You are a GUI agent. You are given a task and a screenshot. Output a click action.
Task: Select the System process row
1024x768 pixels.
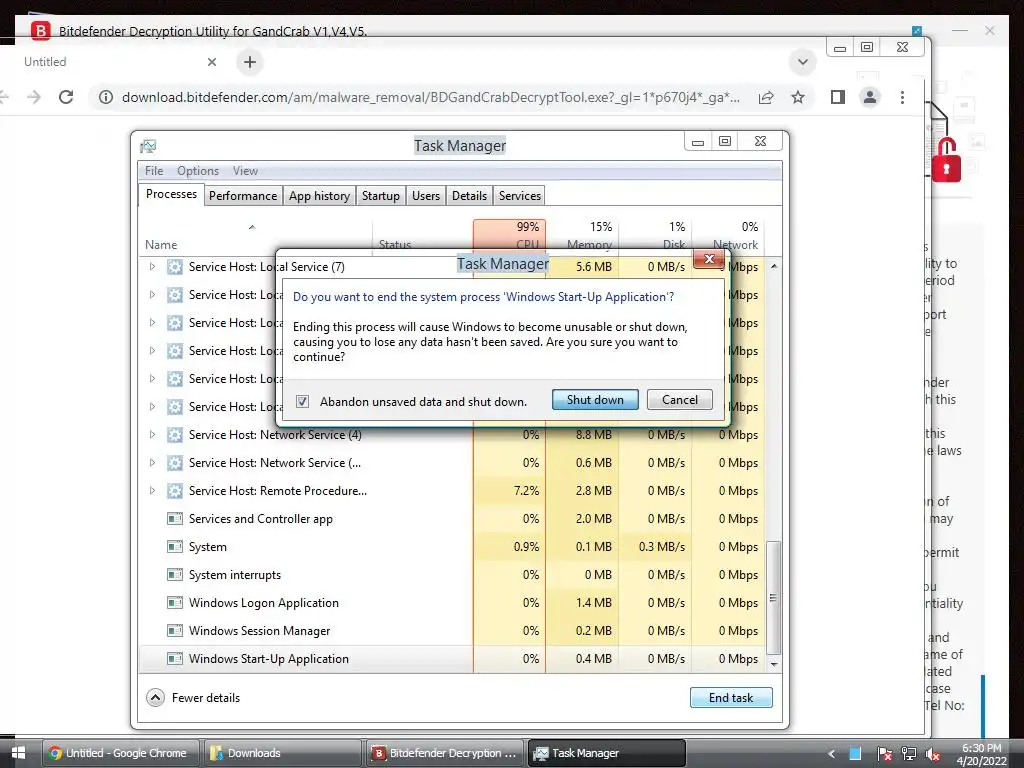[452, 547]
